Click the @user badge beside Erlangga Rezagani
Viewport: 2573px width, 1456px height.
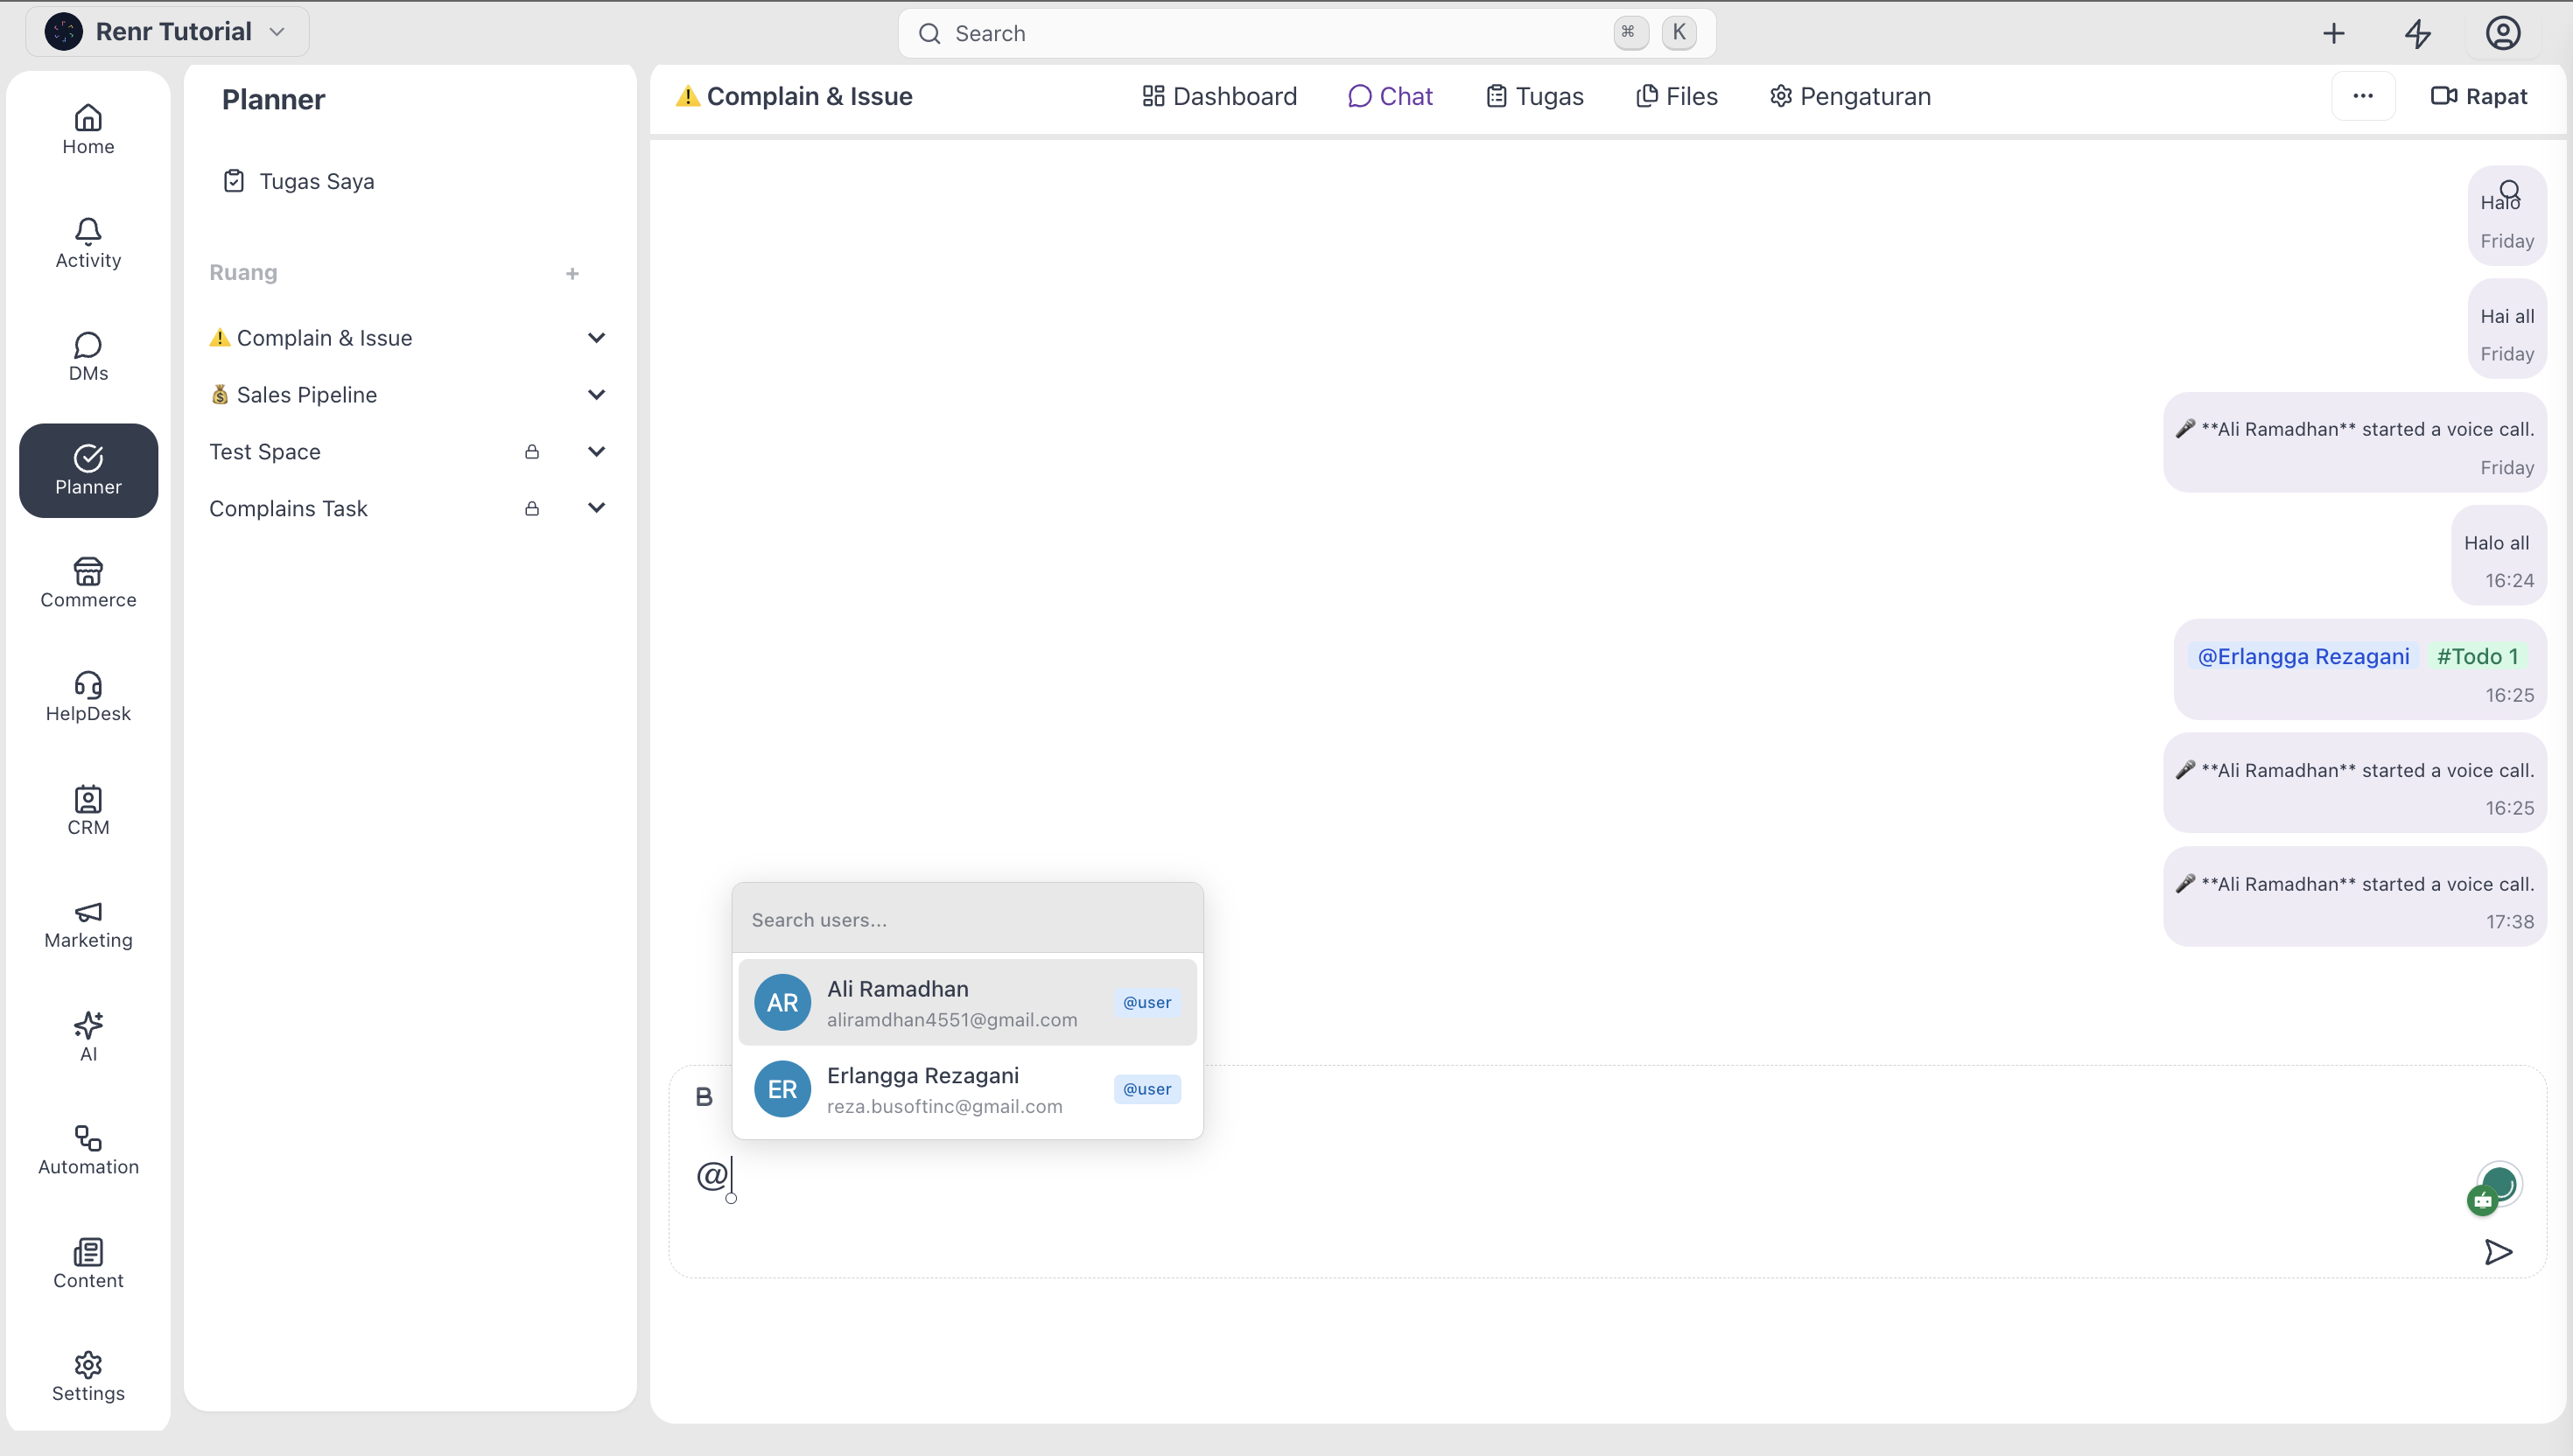click(1147, 1089)
